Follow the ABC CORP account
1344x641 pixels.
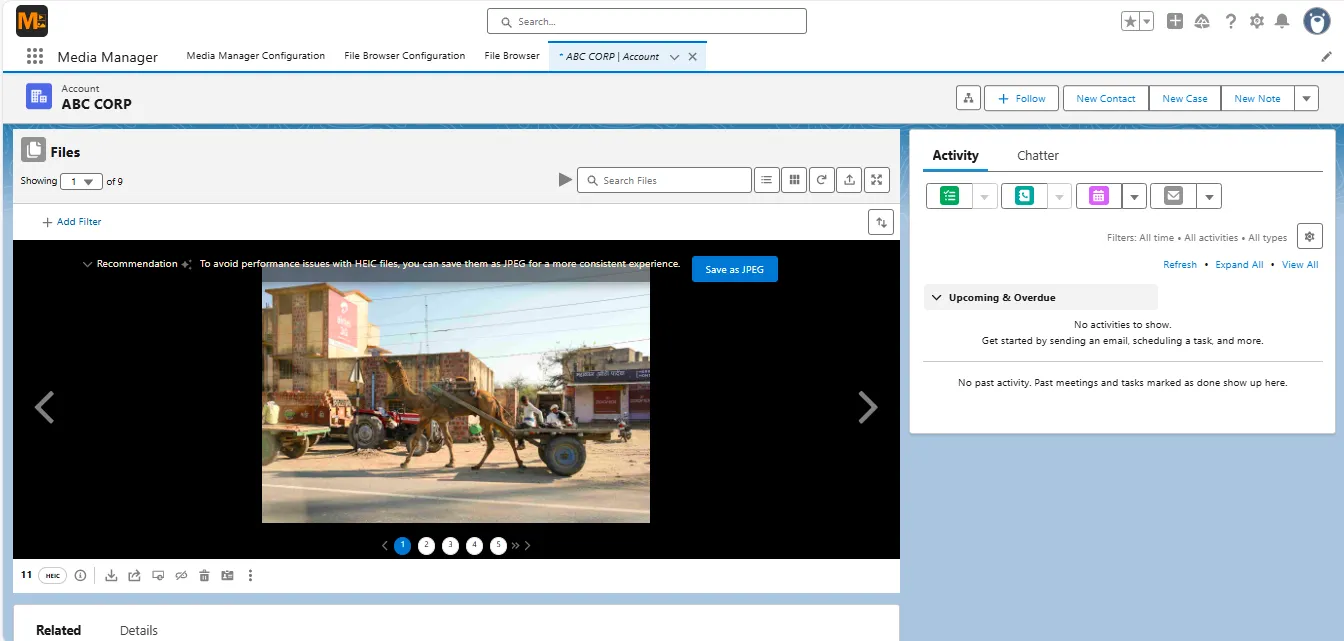coord(1022,98)
